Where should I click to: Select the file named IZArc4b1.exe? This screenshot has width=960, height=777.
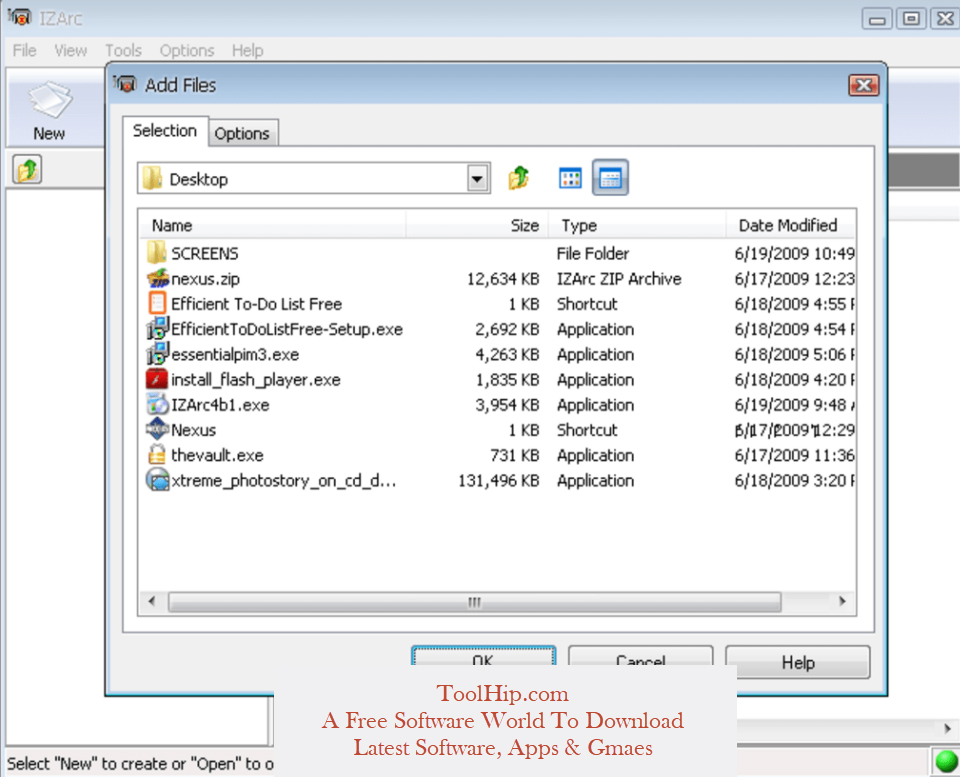(x=220, y=405)
